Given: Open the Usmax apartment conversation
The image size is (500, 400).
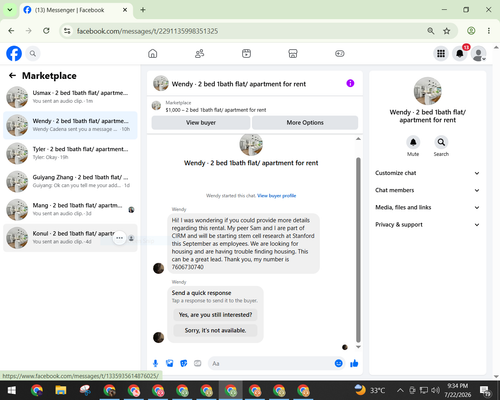Looking at the screenshot, I should 70,97.
